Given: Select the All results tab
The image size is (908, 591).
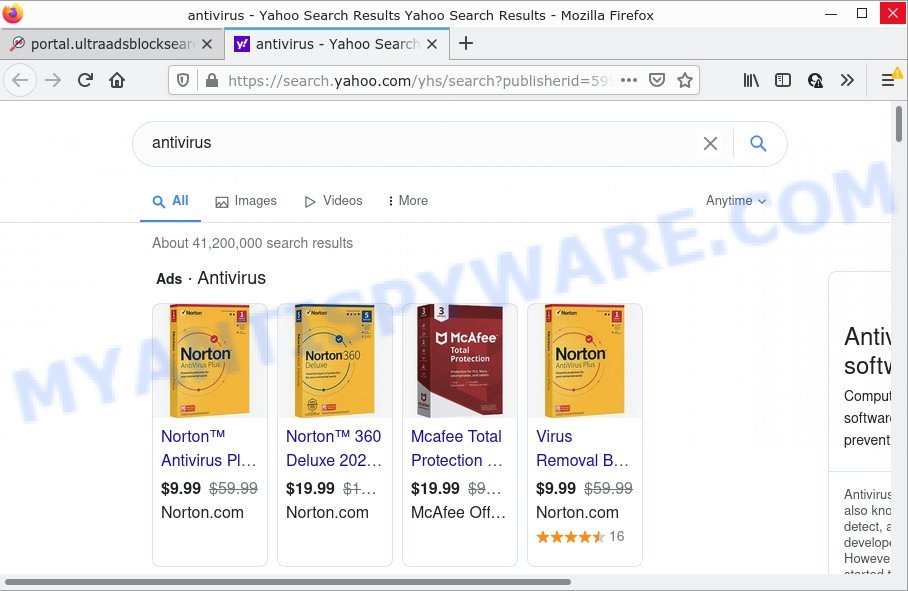Looking at the screenshot, I should [170, 201].
